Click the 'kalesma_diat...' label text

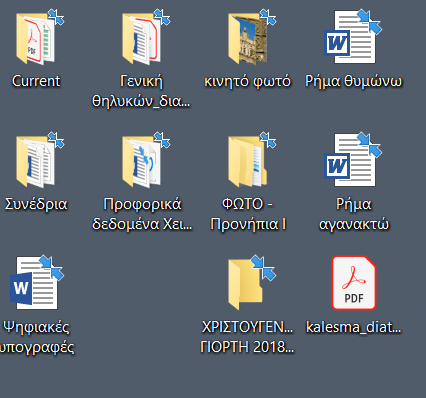[x=354, y=327]
